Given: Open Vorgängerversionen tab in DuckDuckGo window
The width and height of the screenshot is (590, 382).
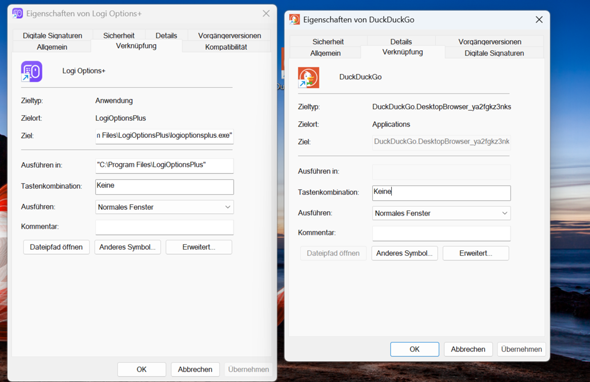Looking at the screenshot, I should click(x=490, y=41).
